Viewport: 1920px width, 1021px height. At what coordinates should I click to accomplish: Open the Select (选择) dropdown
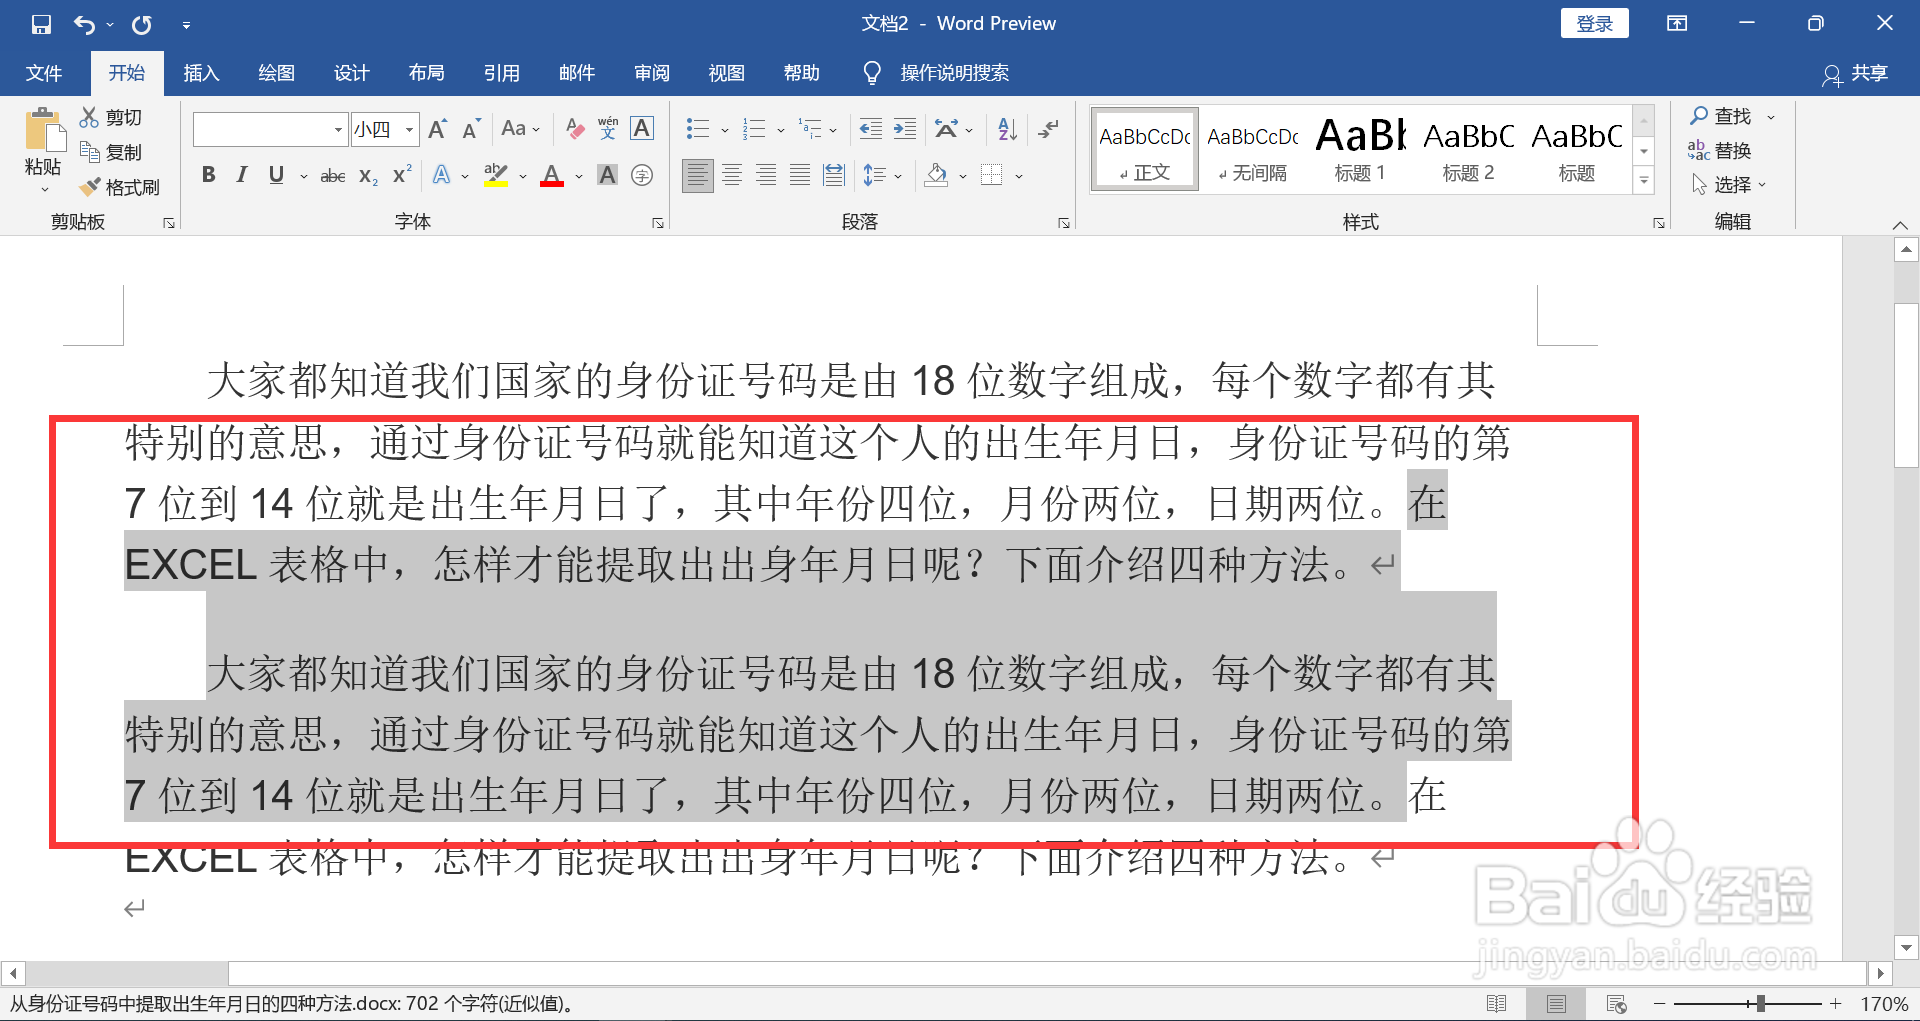click(x=1729, y=185)
